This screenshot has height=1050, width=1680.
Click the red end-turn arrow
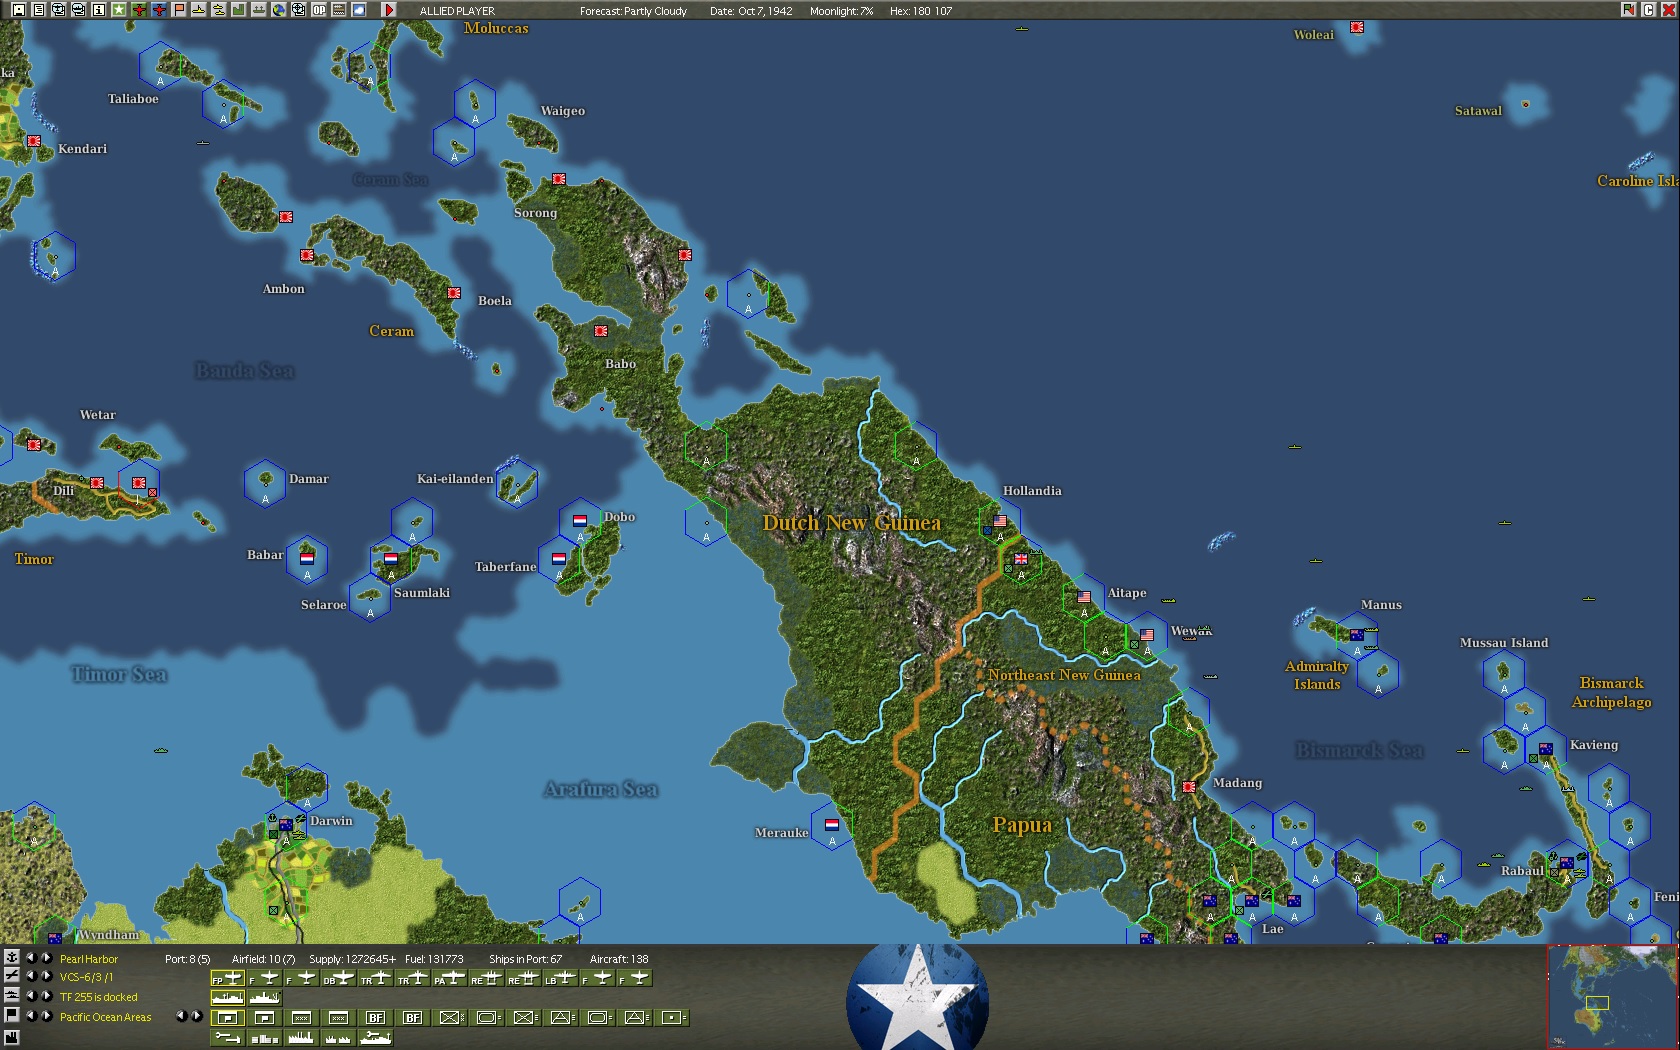click(390, 10)
